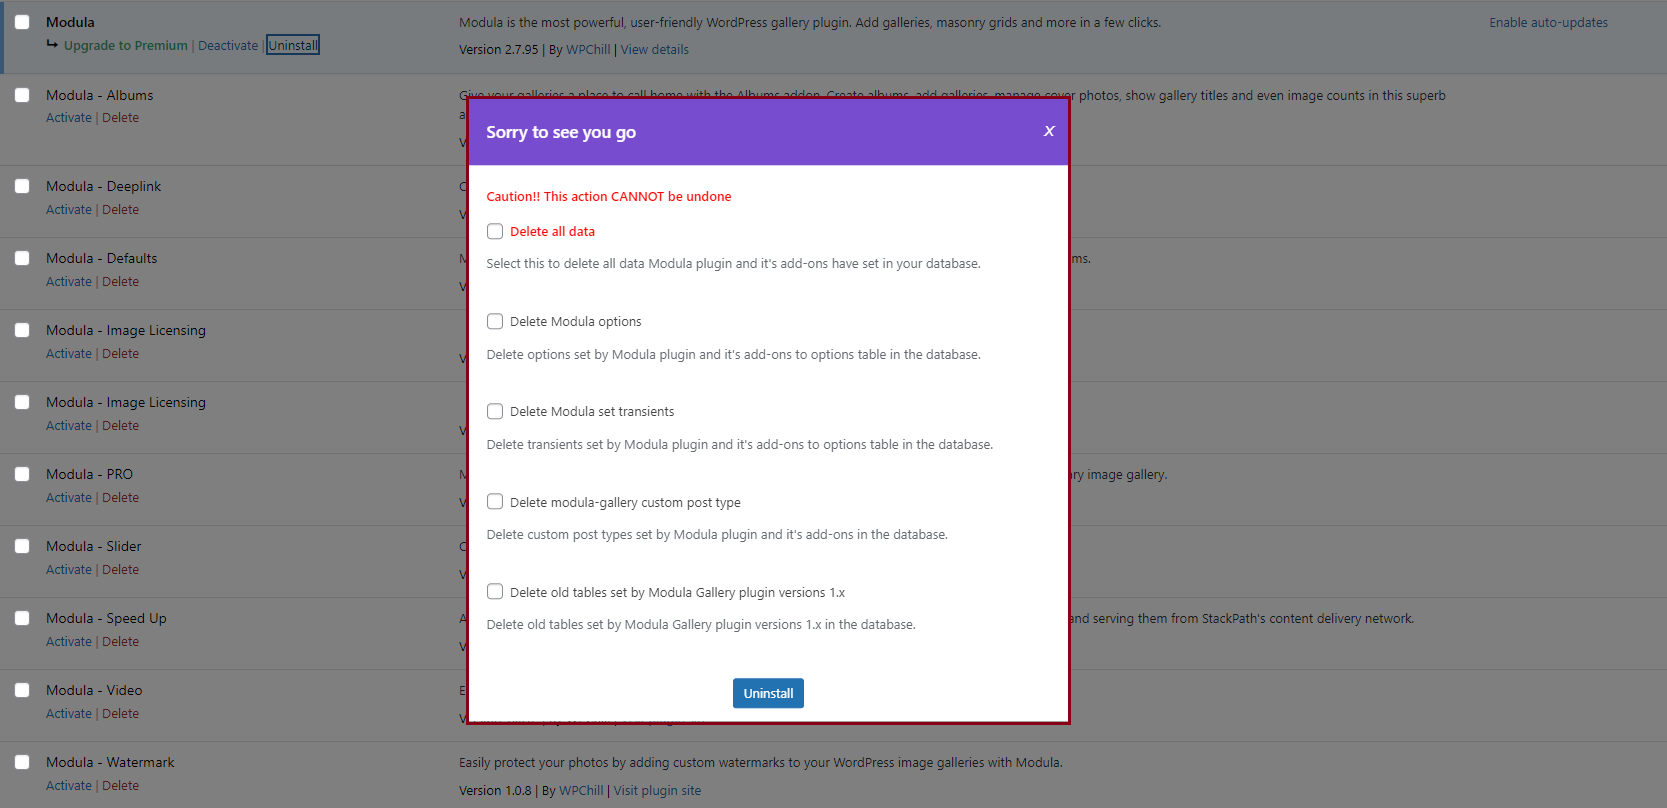
Task: Check 'Delete old tables' versions 1.x checkbox
Action: (x=495, y=592)
